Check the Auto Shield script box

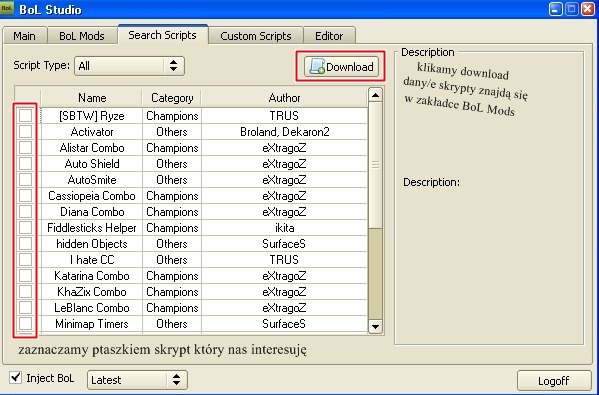26,164
